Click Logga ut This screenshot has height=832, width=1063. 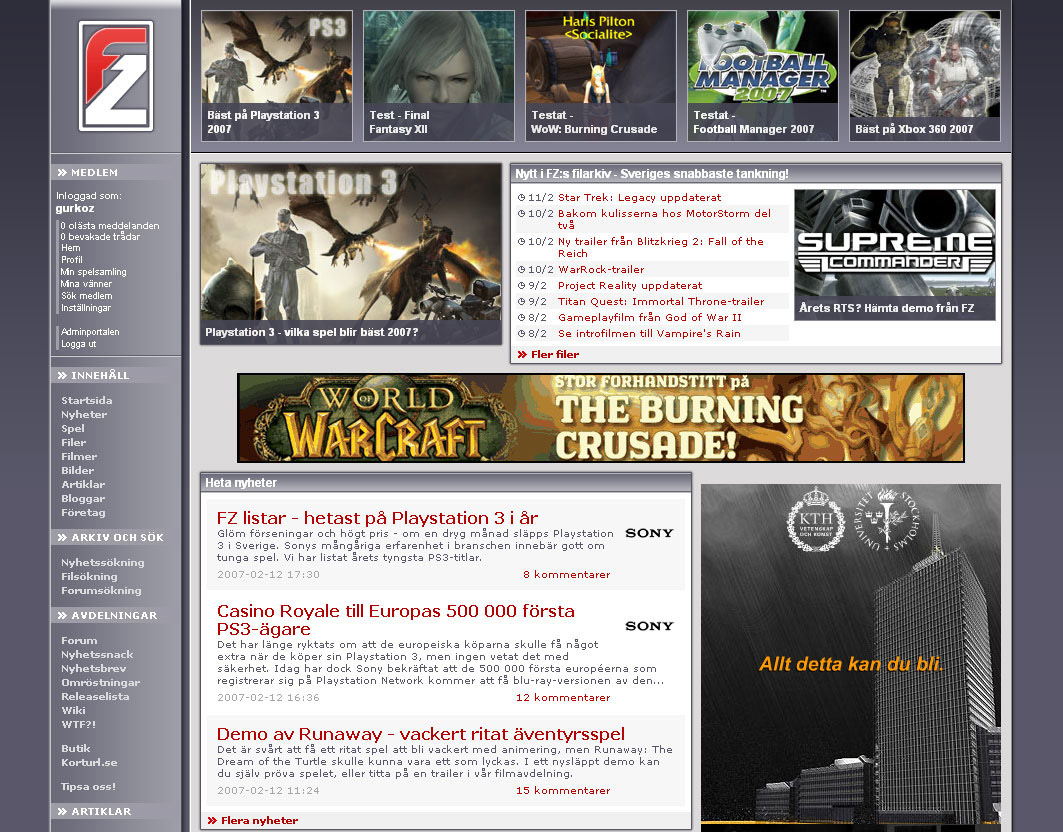[79, 344]
